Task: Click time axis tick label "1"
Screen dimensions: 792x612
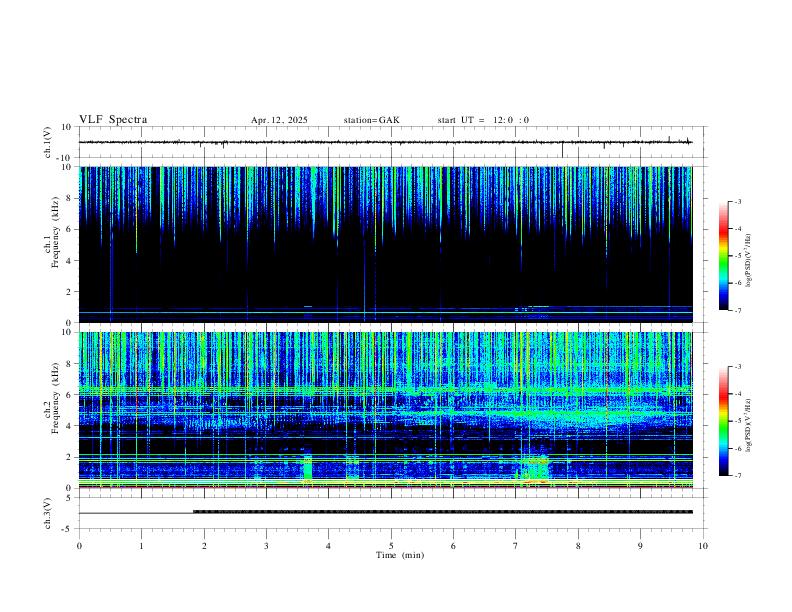Action: point(141,546)
